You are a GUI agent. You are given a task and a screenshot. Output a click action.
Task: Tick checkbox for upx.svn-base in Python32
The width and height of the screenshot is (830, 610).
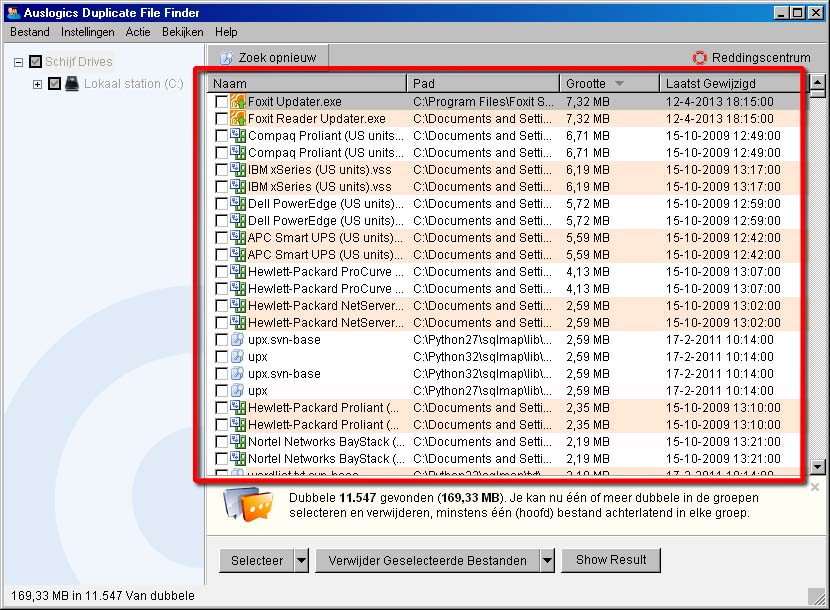point(222,373)
